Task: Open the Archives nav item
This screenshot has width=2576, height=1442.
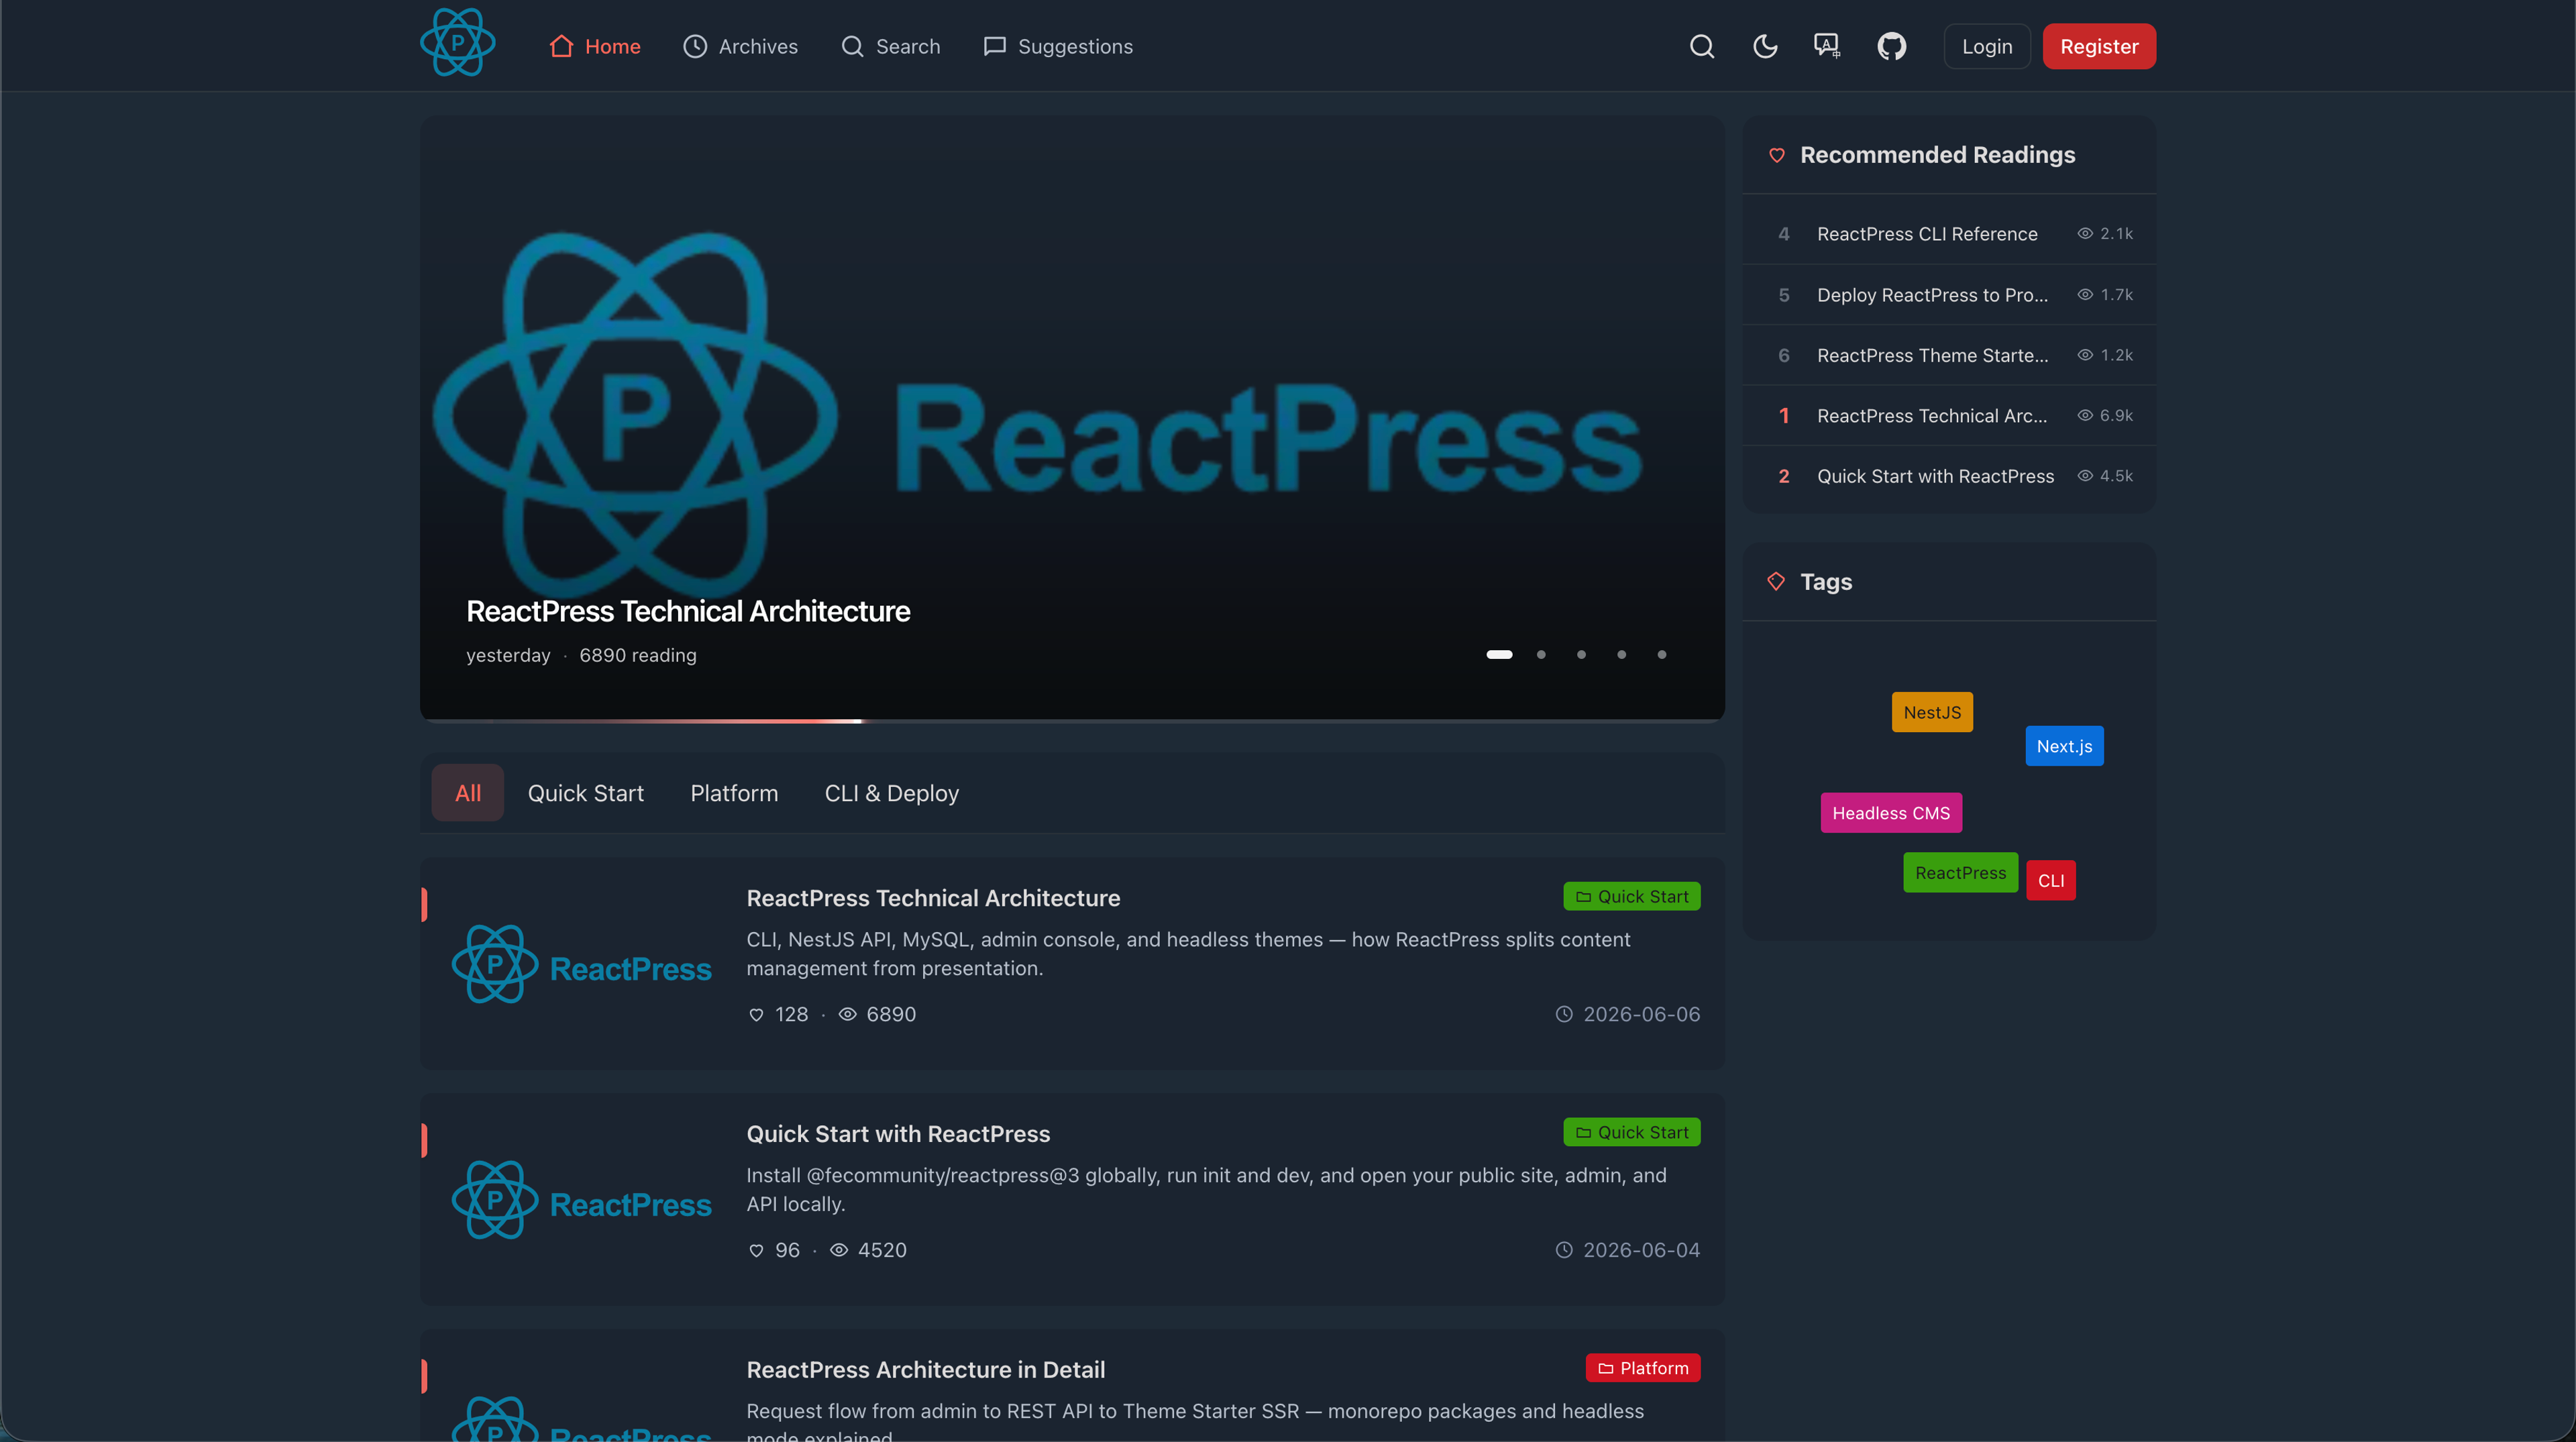Action: tap(740, 46)
